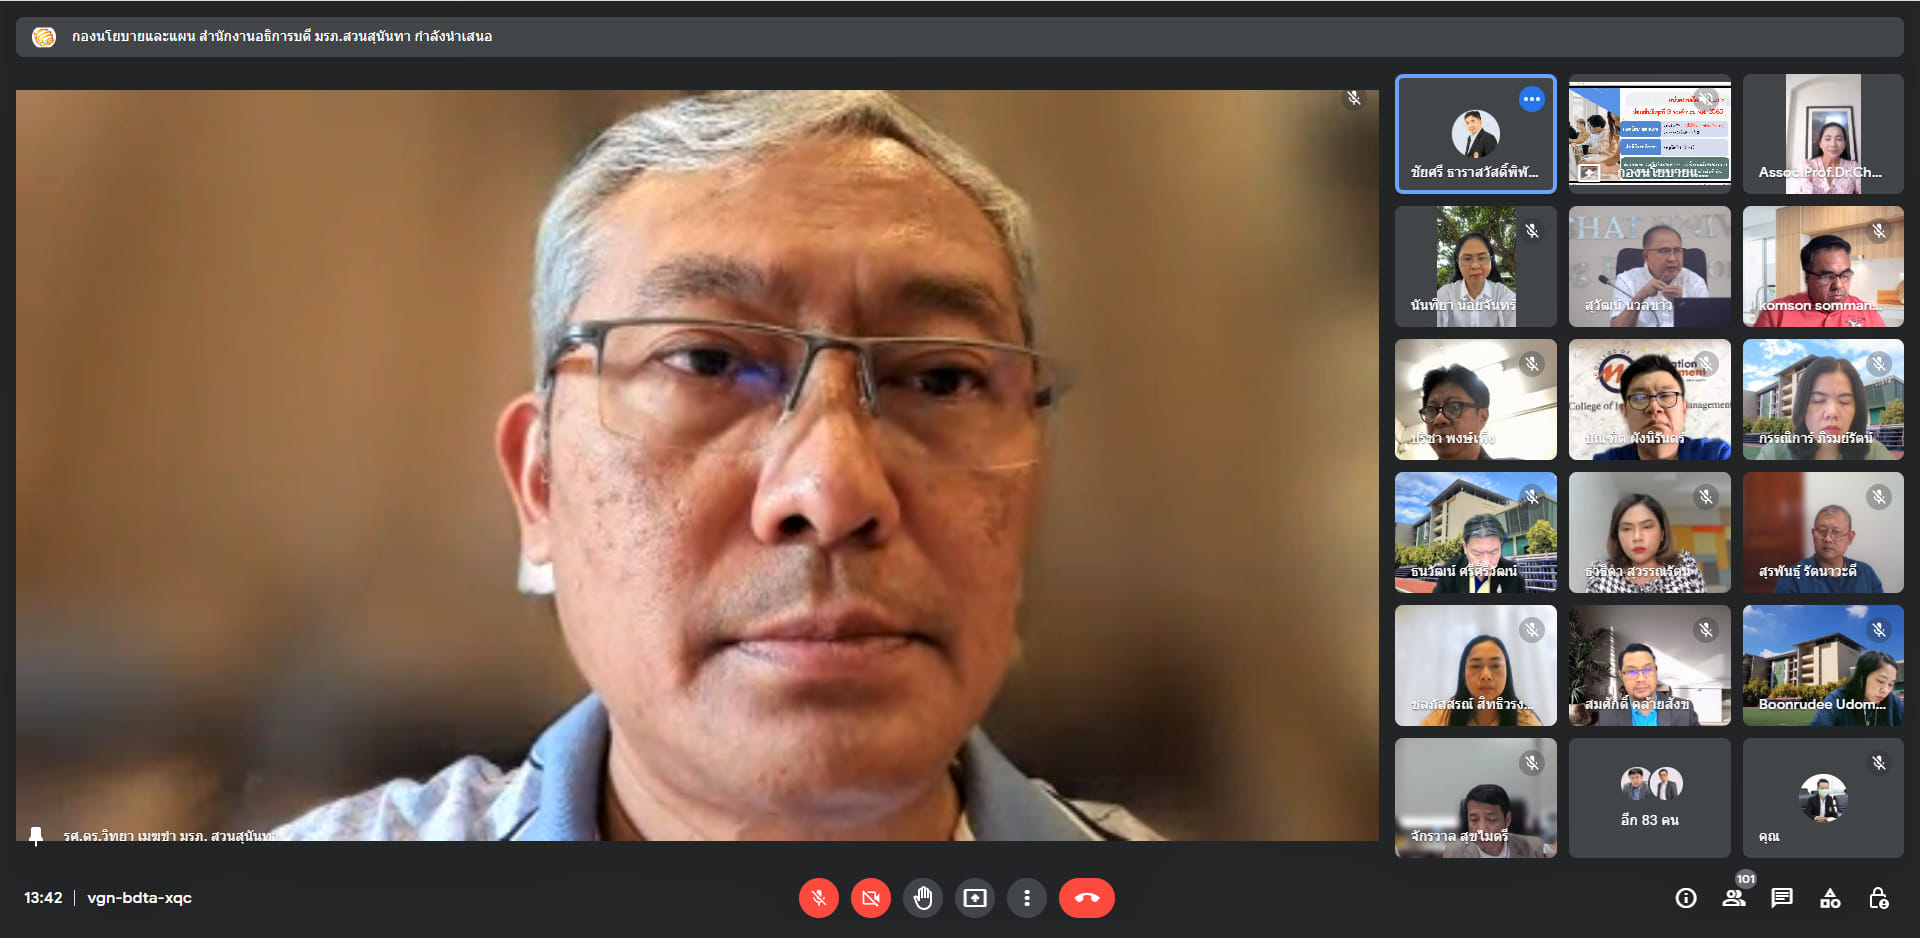Leave the call with the red hang-up button

pos(1086,898)
